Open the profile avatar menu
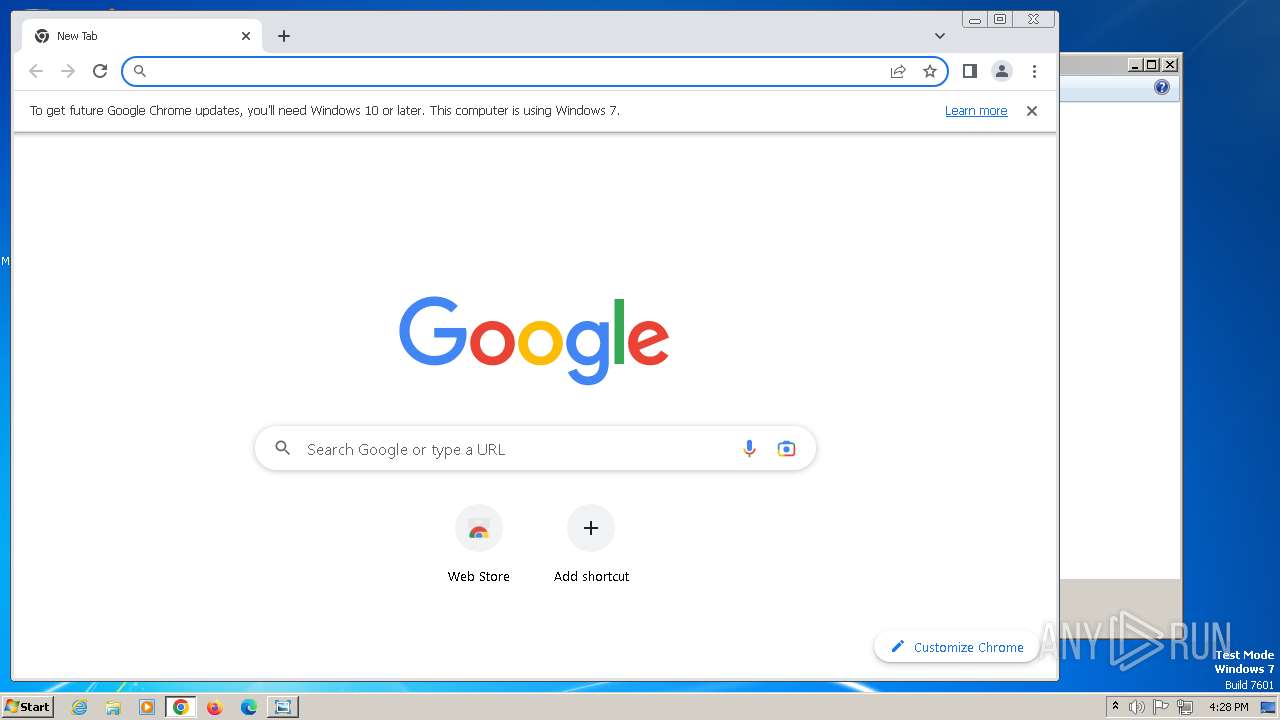1280x720 pixels. point(1001,71)
